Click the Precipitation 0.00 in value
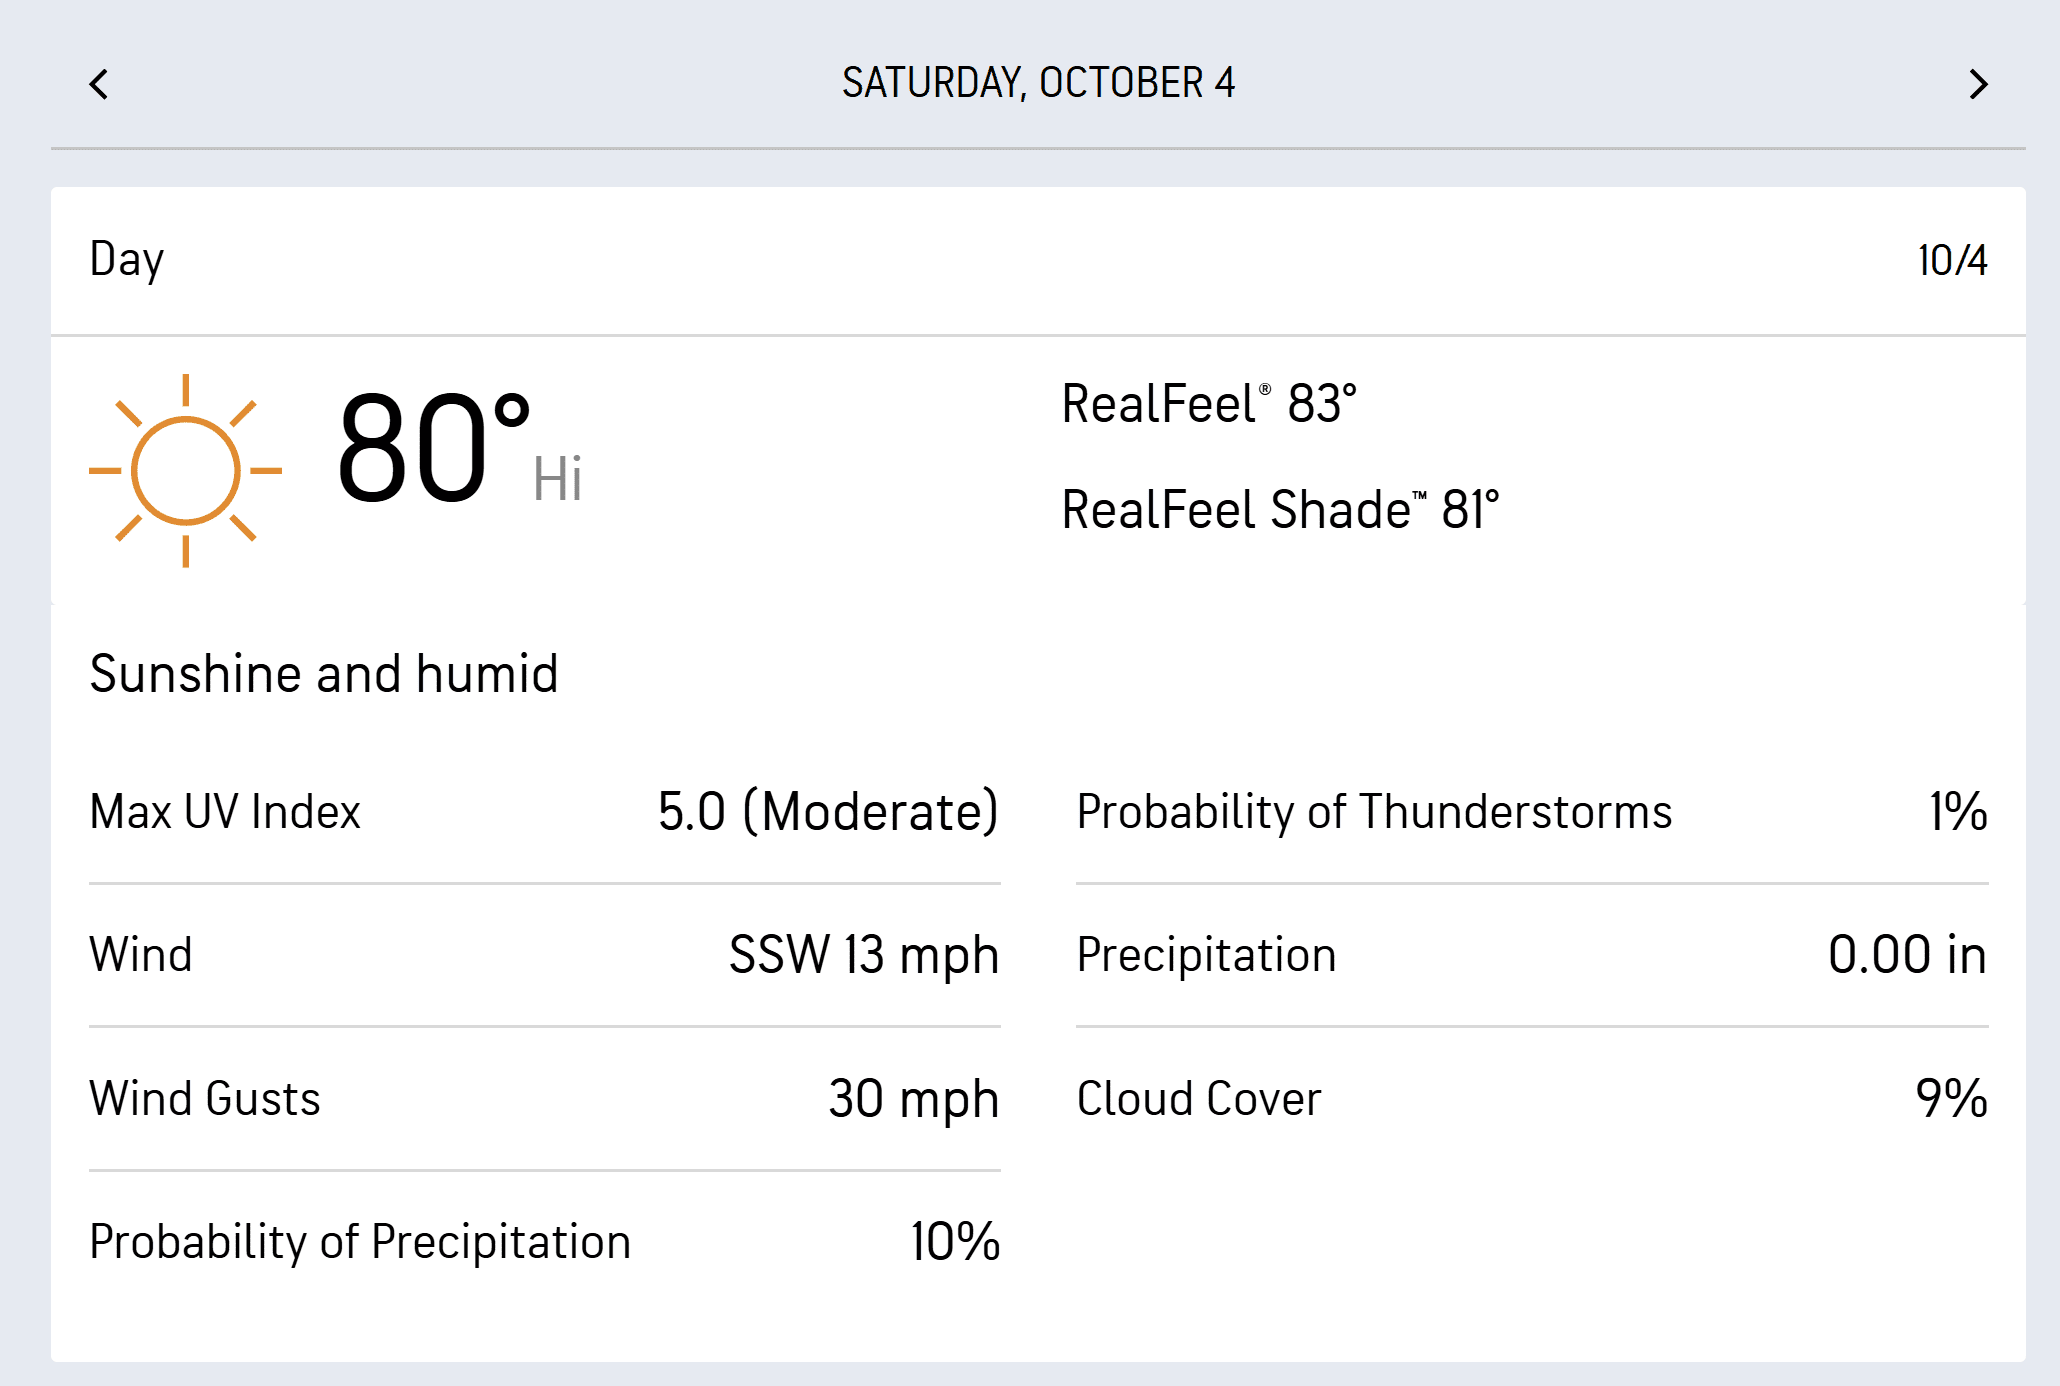 click(x=1906, y=955)
